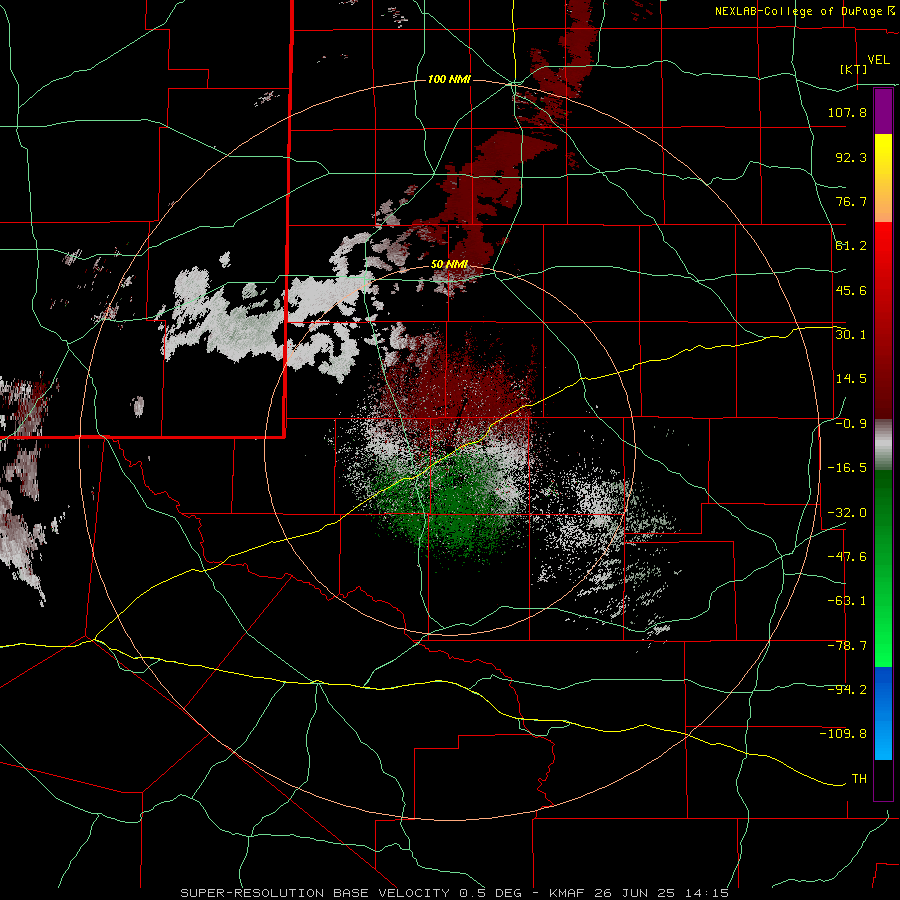900x900 pixels.
Task: Click the "VEL" legend title
Action: tap(878, 60)
